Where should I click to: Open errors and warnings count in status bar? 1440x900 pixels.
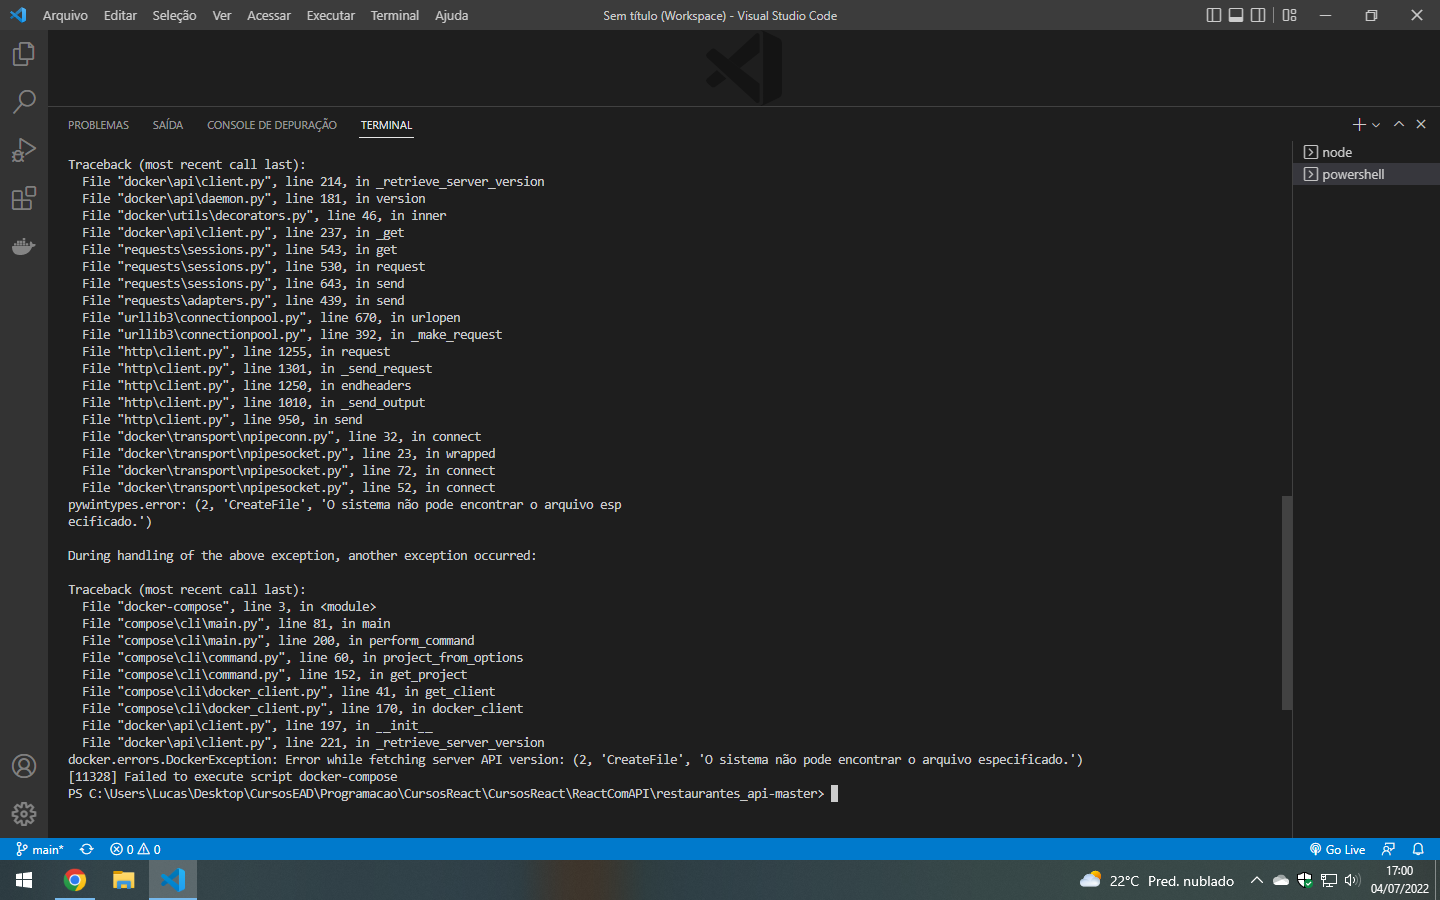(x=135, y=849)
